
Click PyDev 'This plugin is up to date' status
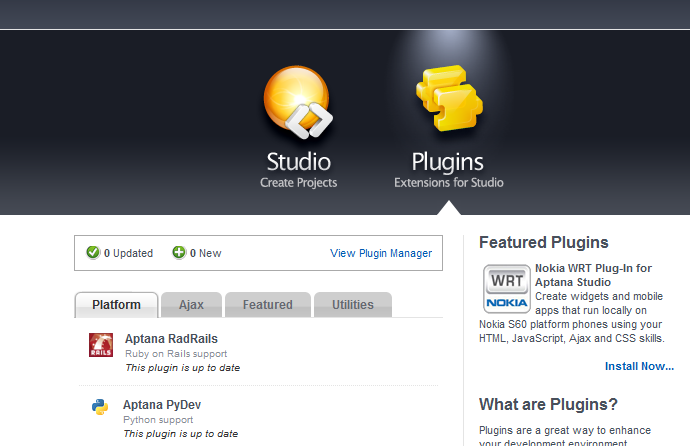(180, 434)
